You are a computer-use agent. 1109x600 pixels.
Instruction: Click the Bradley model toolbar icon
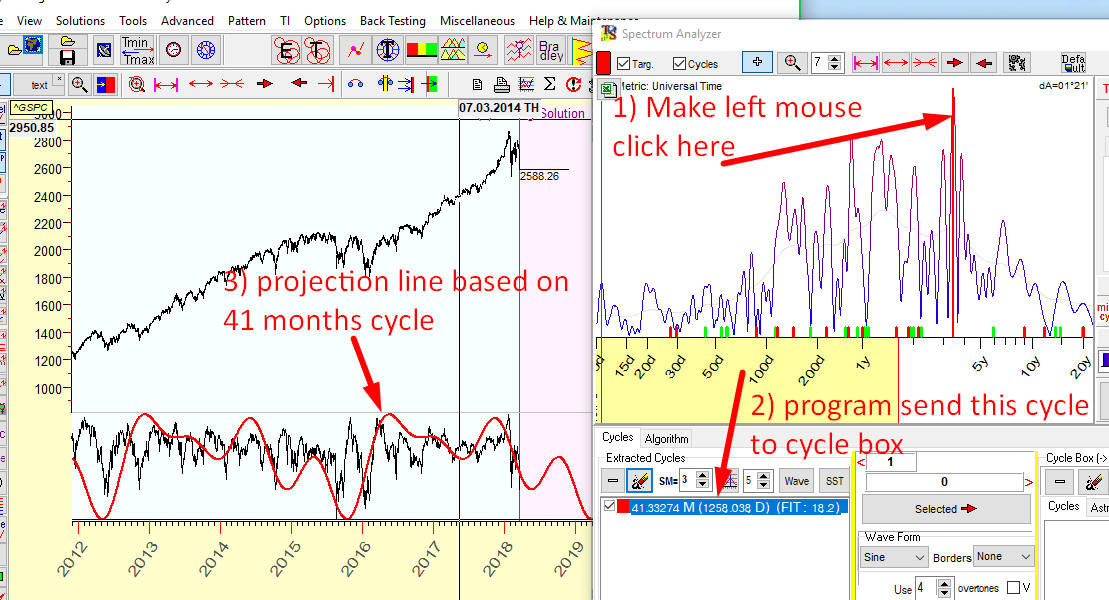[550, 48]
